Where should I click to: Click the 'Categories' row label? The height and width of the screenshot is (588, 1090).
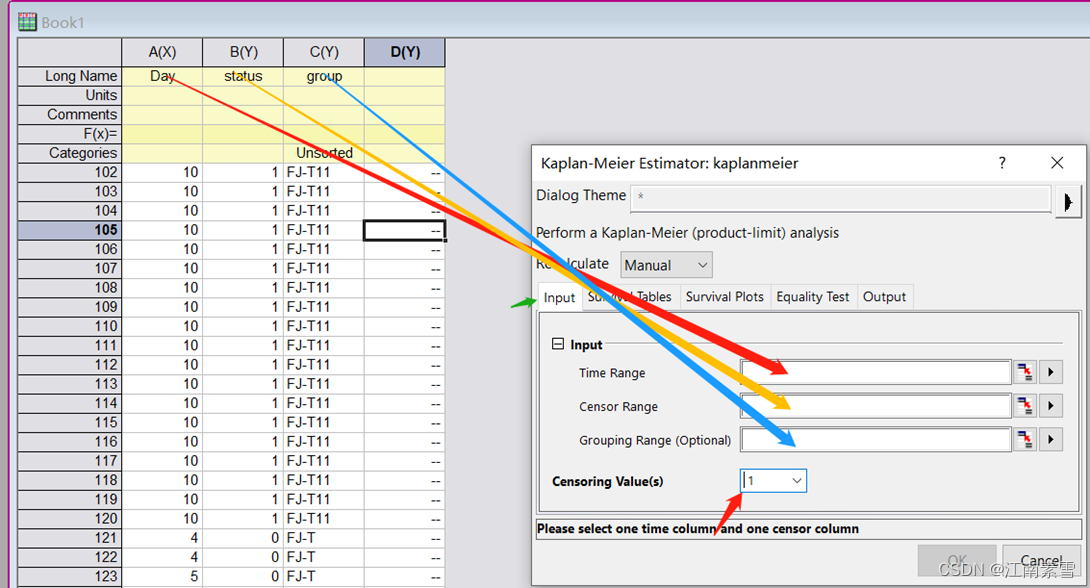[70, 152]
